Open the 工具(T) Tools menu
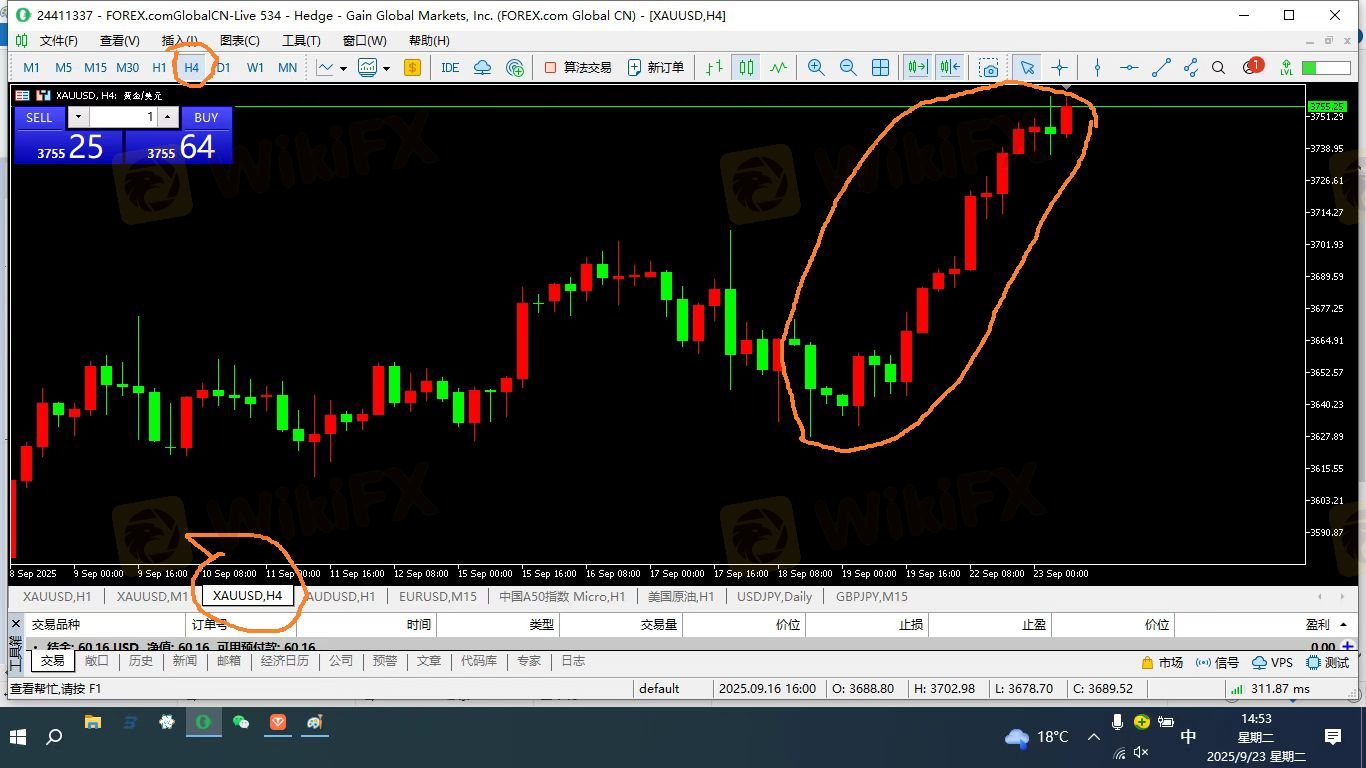The image size is (1366, 768). 301,41
